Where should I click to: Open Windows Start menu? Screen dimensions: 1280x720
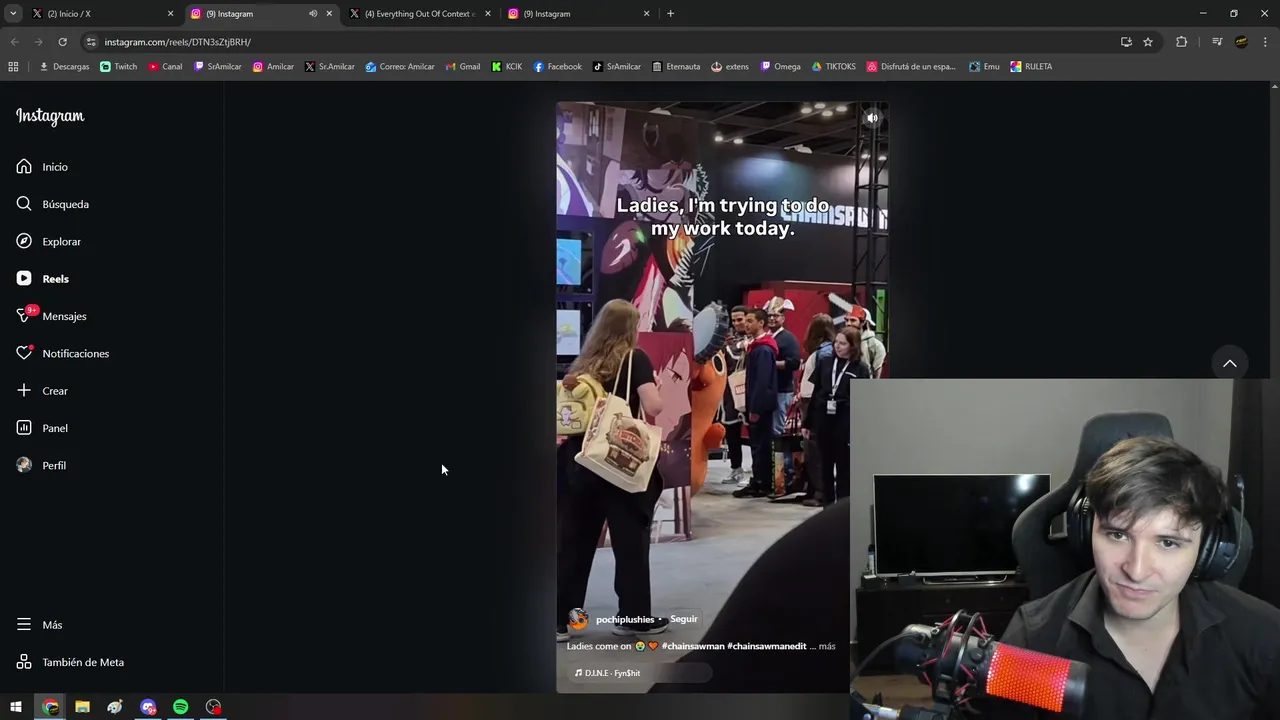15,707
